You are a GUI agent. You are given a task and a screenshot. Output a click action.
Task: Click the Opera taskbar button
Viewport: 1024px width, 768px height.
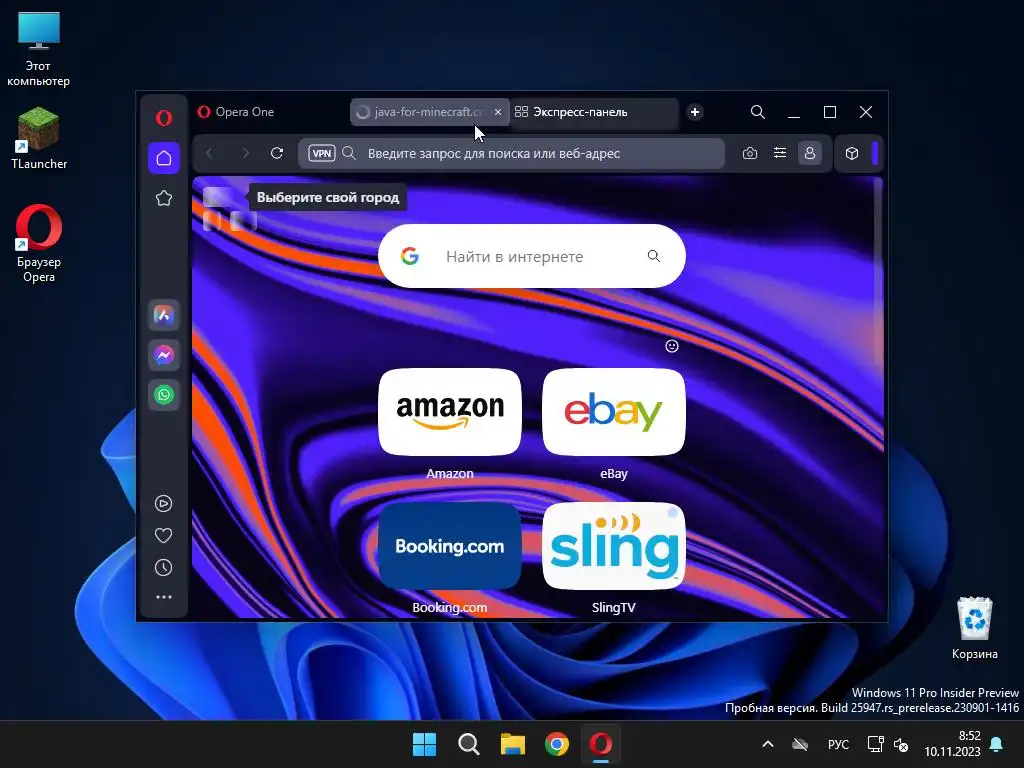click(x=601, y=744)
